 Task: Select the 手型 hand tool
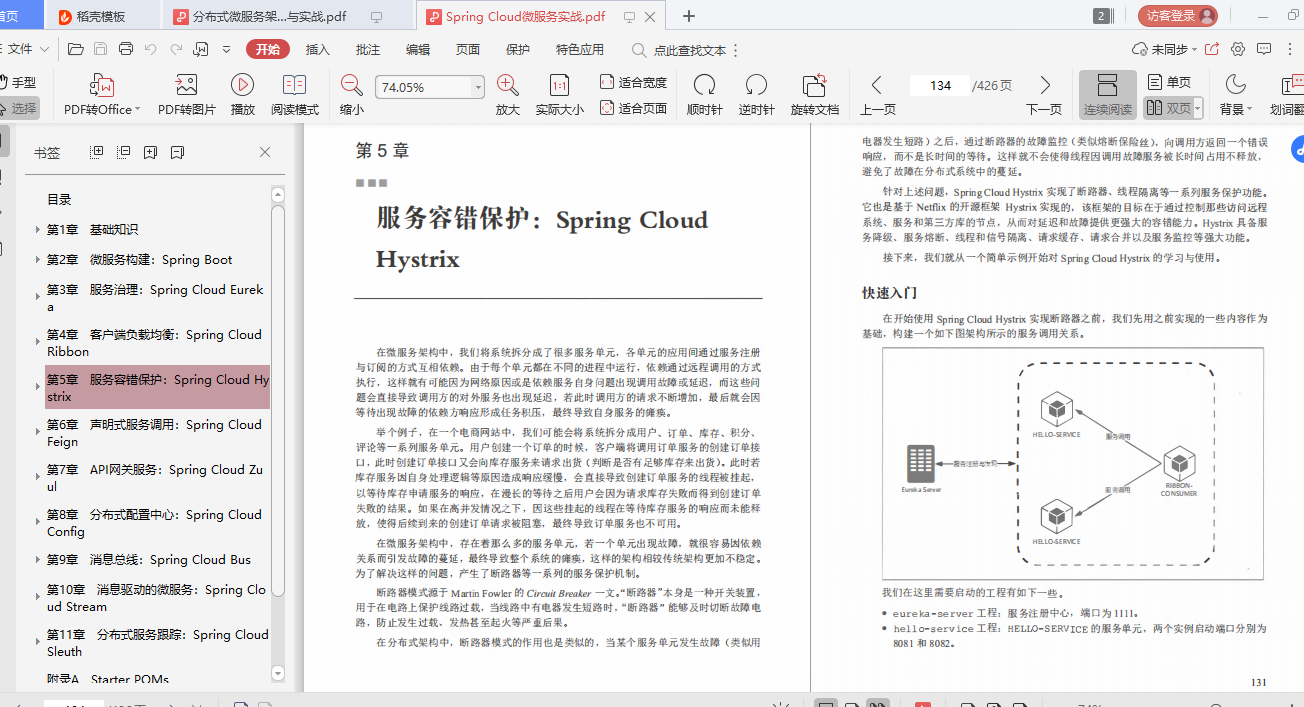click(18, 83)
